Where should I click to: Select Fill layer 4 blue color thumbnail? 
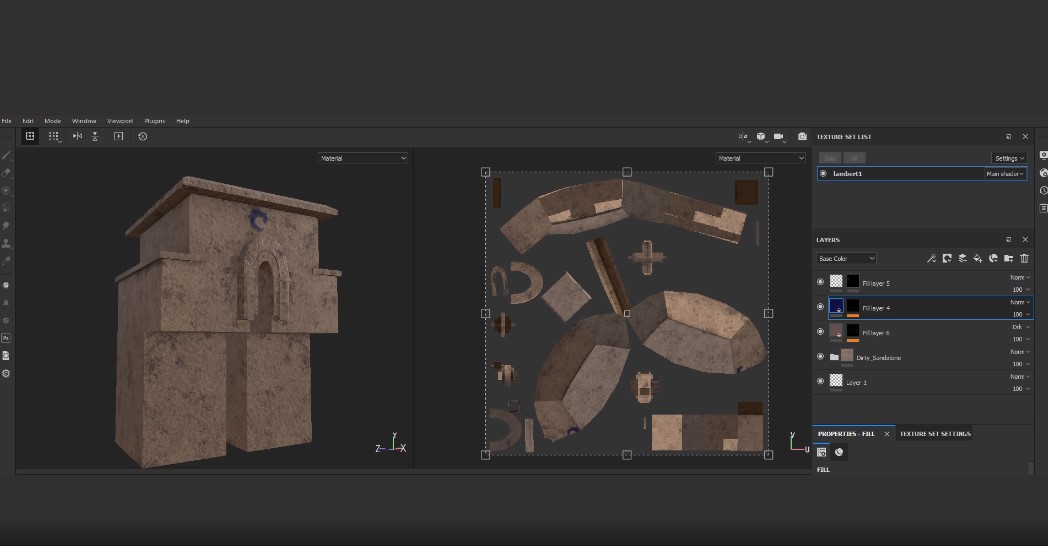point(836,307)
